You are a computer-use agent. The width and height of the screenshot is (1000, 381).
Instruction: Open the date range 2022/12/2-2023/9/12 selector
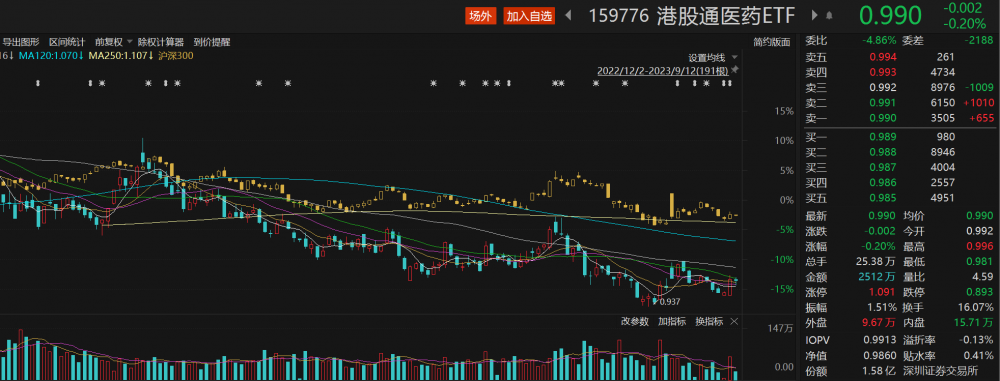click(663, 70)
